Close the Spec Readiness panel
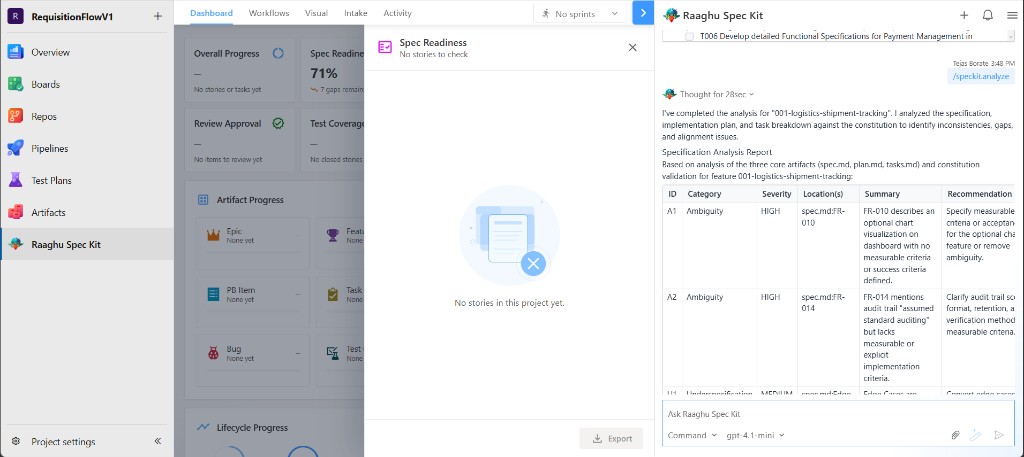 click(x=632, y=47)
